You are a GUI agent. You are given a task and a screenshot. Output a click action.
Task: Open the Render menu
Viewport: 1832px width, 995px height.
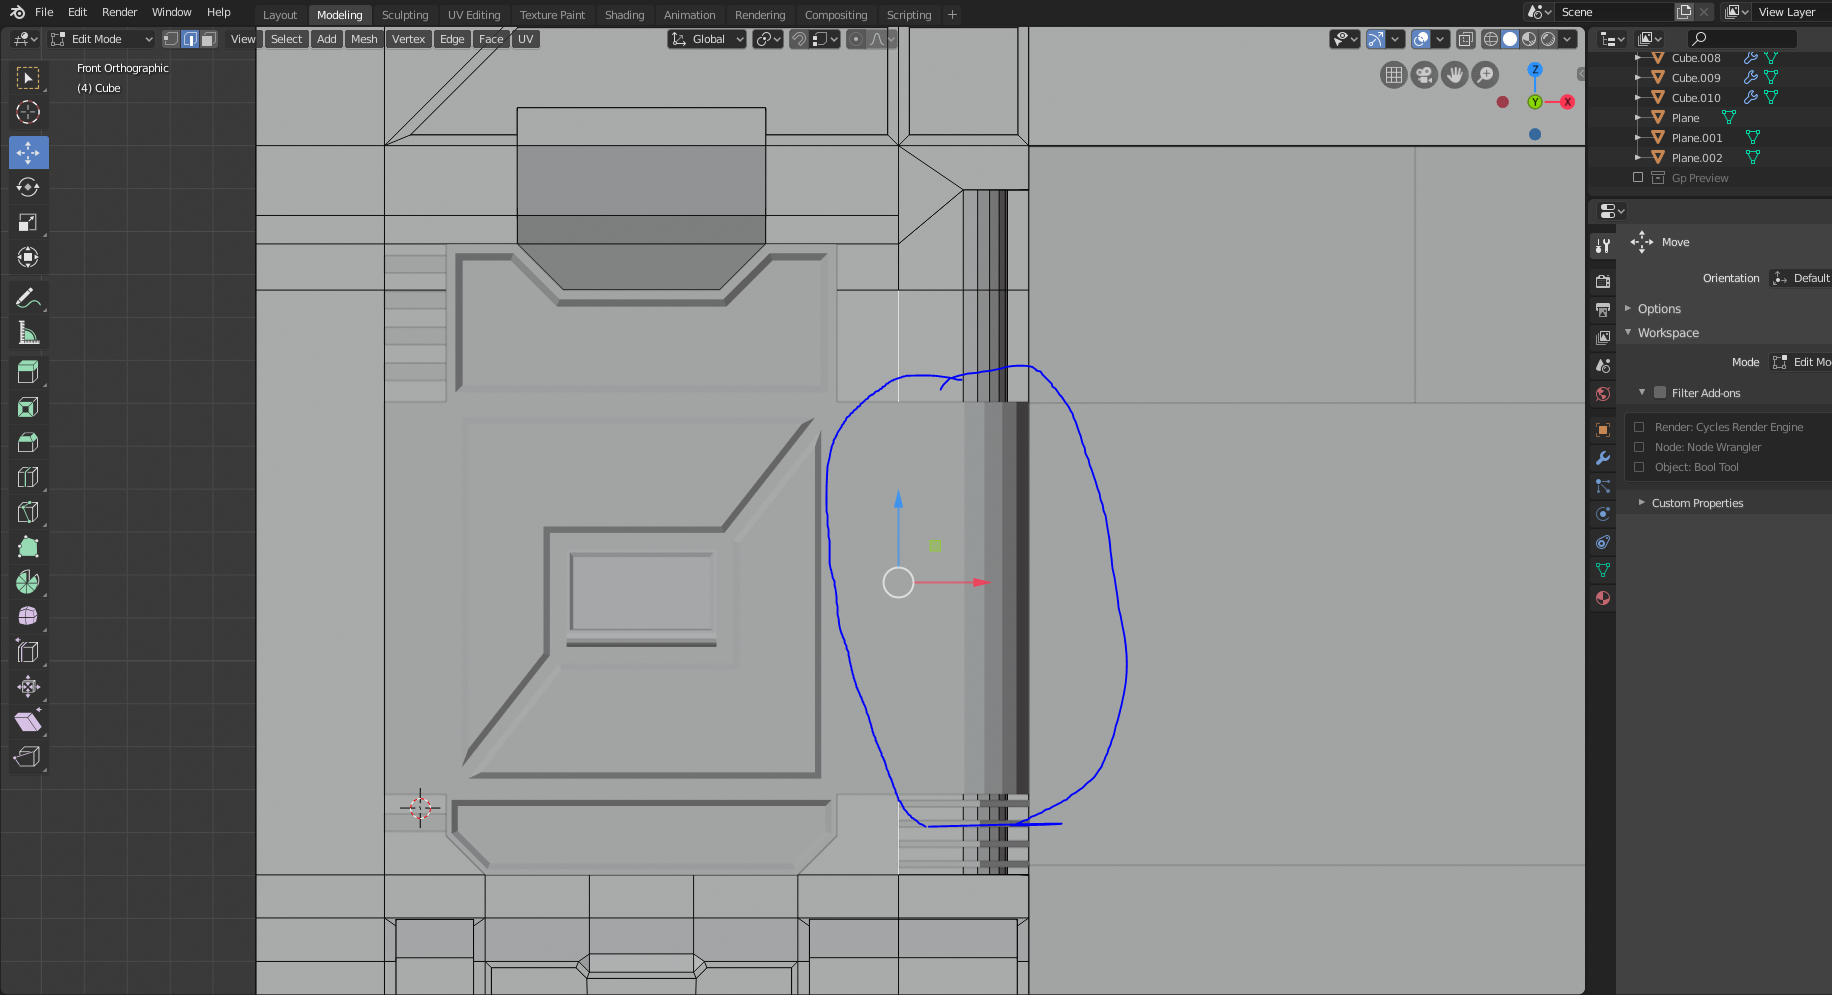coord(119,12)
